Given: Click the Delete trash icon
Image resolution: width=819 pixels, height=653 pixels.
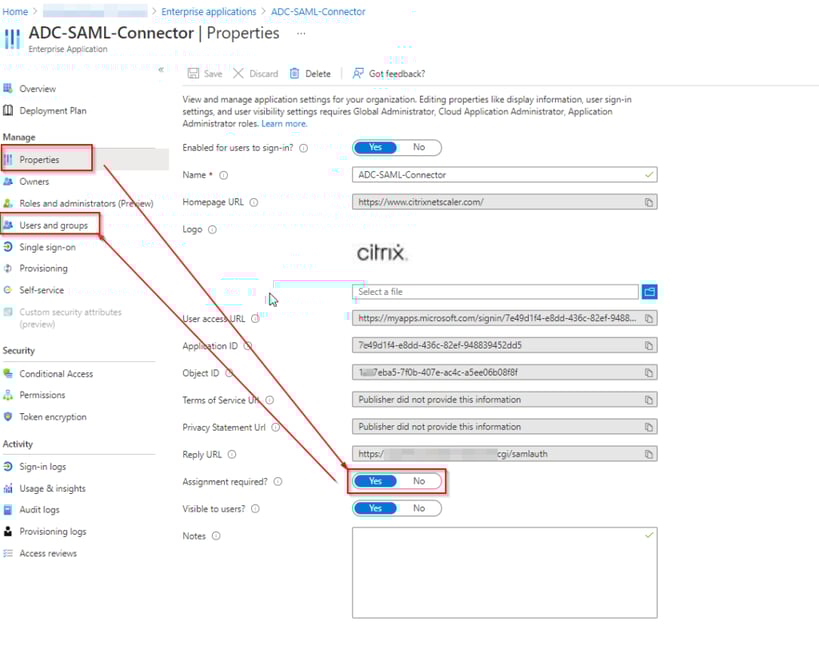Looking at the screenshot, I should (x=295, y=74).
